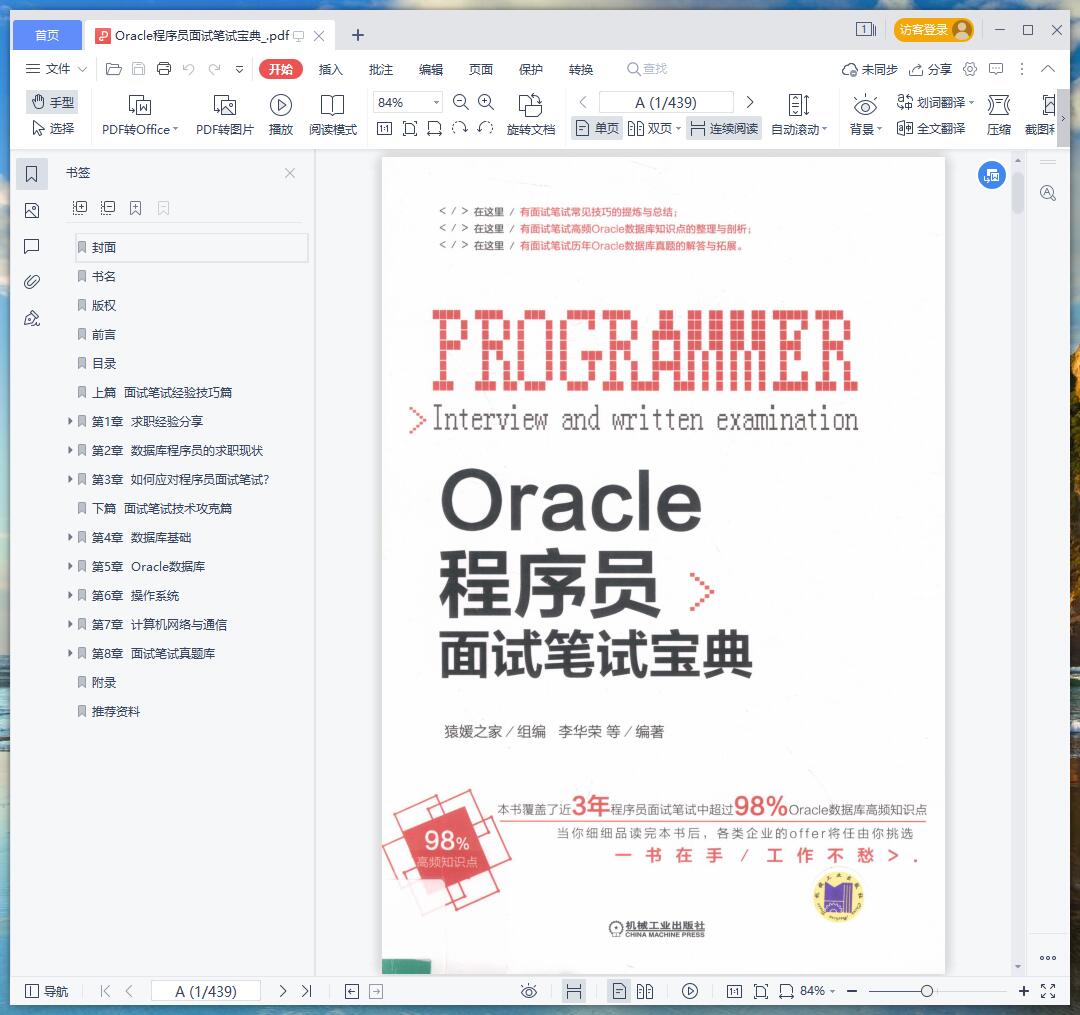Toggle eye-protection mode in the status bar
Viewport: 1080px width, 1015px height.
coord(529,991)
